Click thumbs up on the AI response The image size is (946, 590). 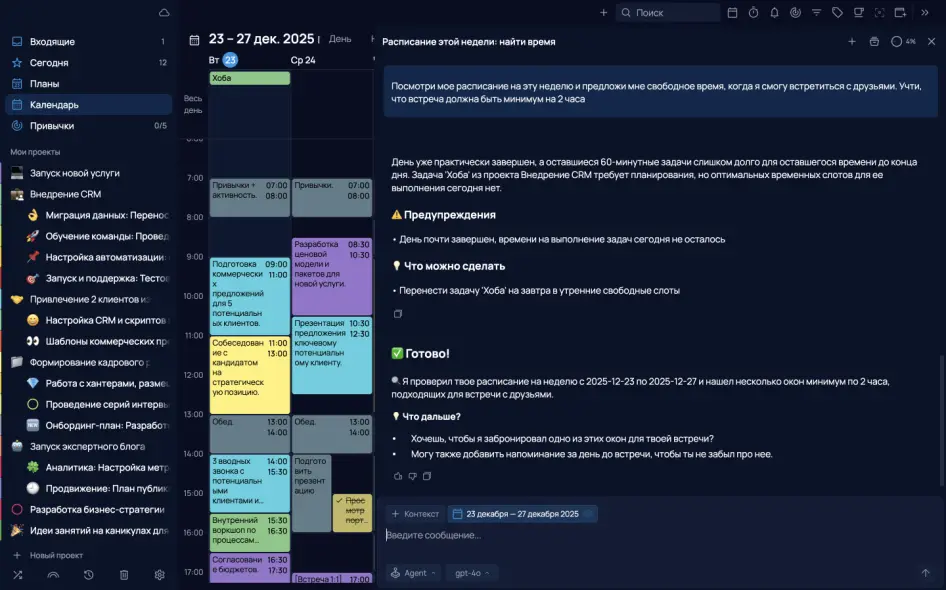pos(397,476)
